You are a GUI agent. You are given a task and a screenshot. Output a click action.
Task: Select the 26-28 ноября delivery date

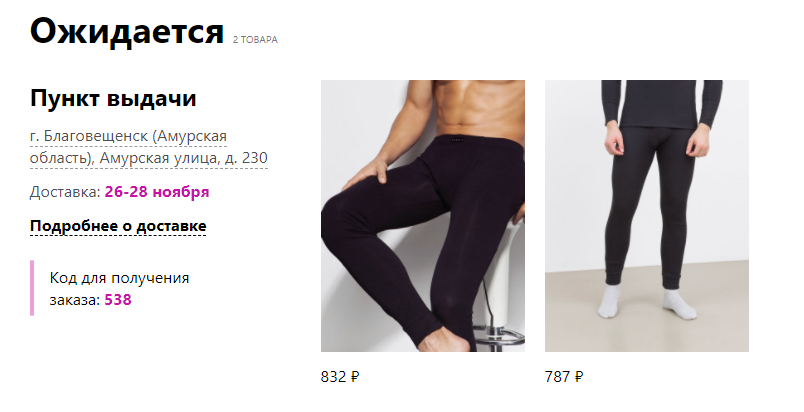coord(157,192)
